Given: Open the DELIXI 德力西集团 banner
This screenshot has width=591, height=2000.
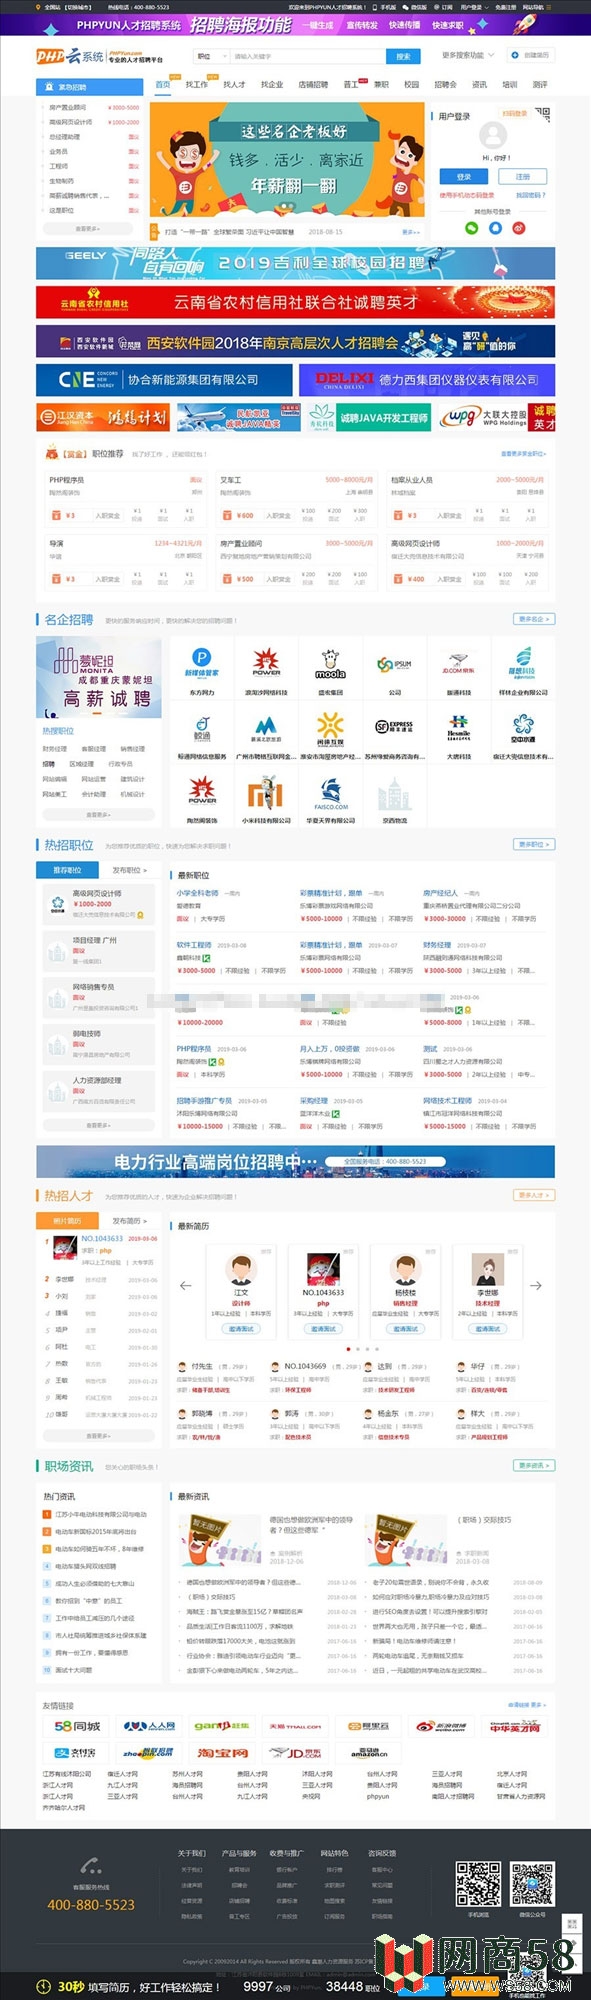Looking at the screenshot, I should point(427,380).
